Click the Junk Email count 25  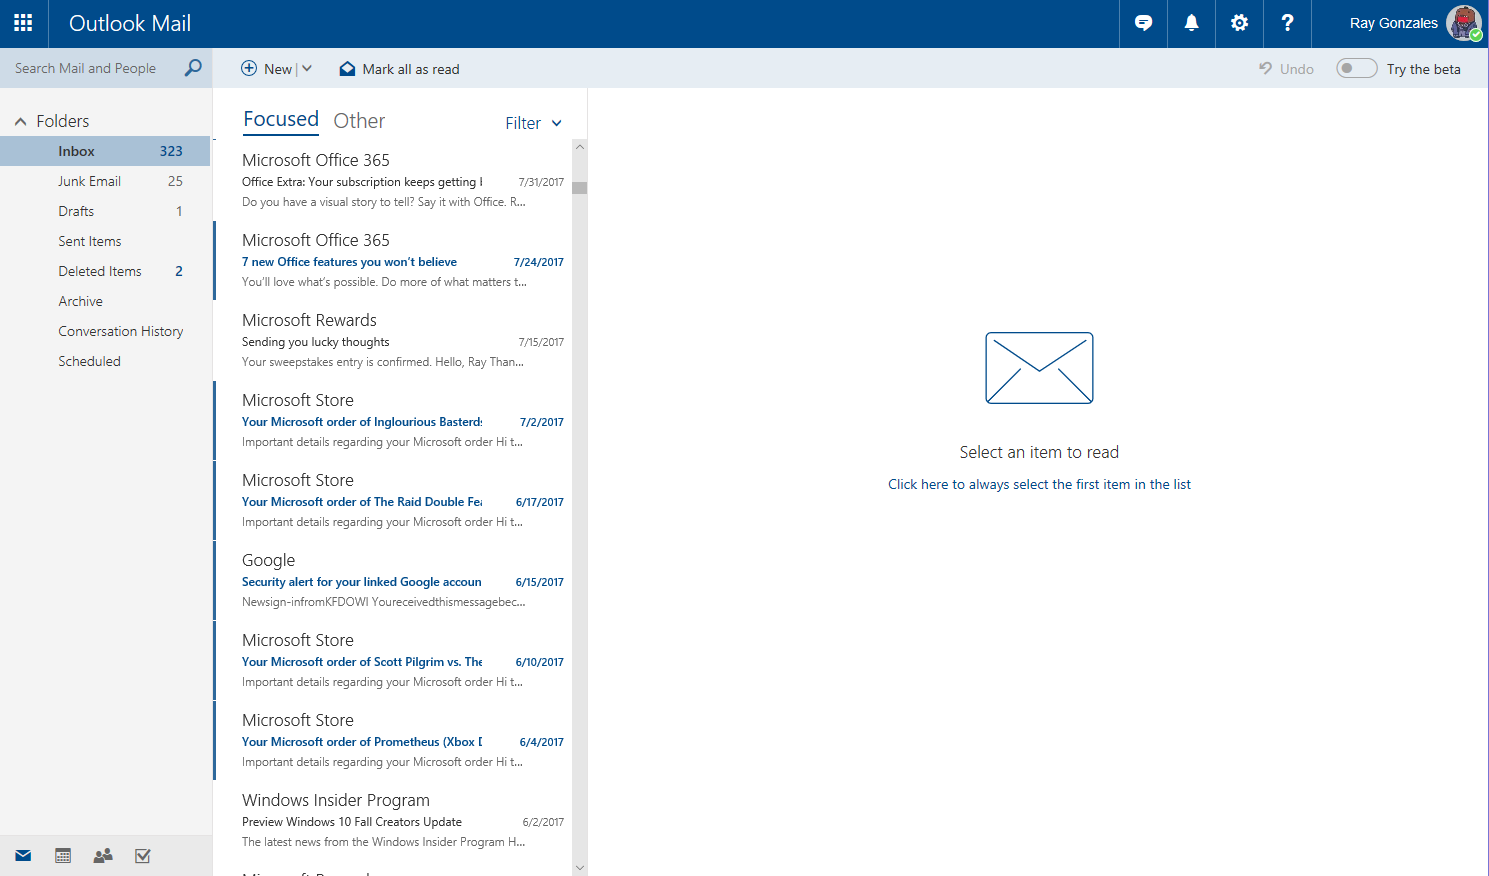point(175,181)
